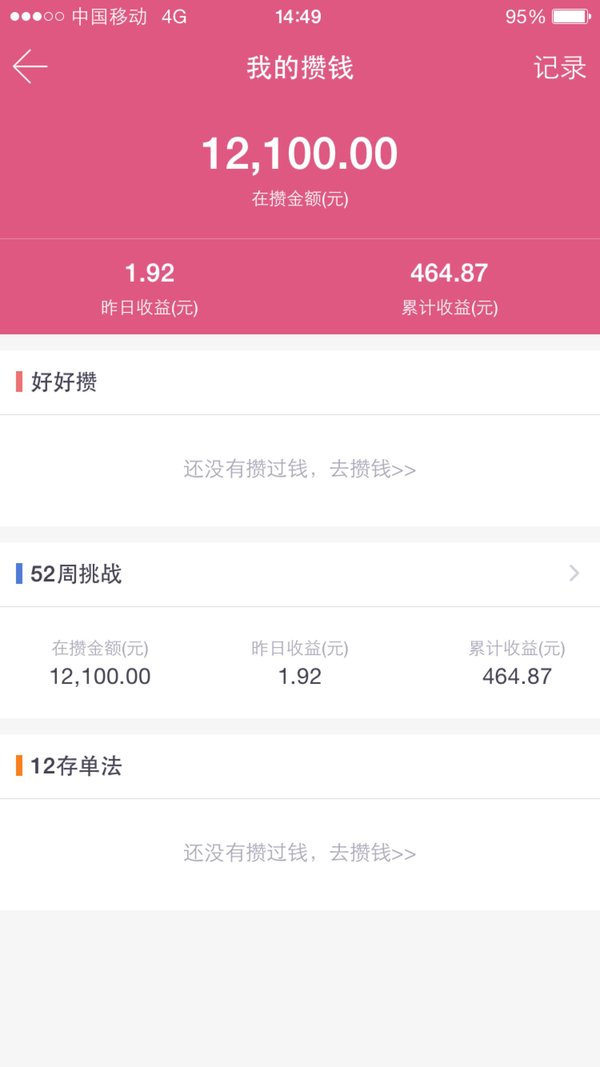Open the 52周挑战 section header
The height and width of the screenshot is (1067, 600).
(300, 574)
